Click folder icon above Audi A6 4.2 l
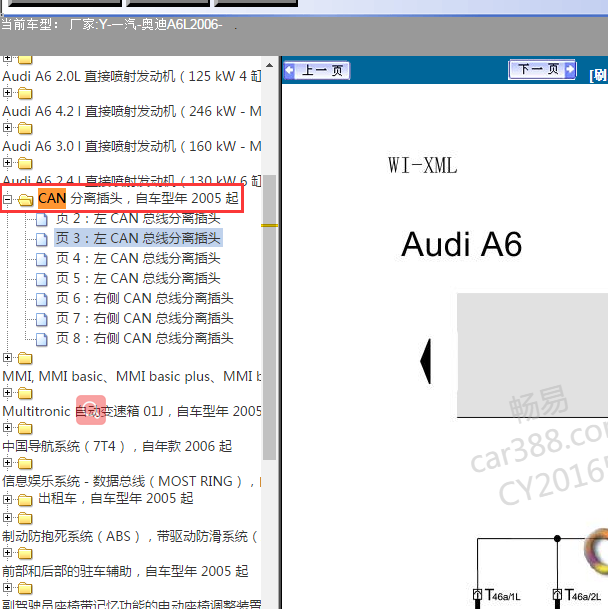The height and width of the screenshot is (609, 608). coord(25,93)
